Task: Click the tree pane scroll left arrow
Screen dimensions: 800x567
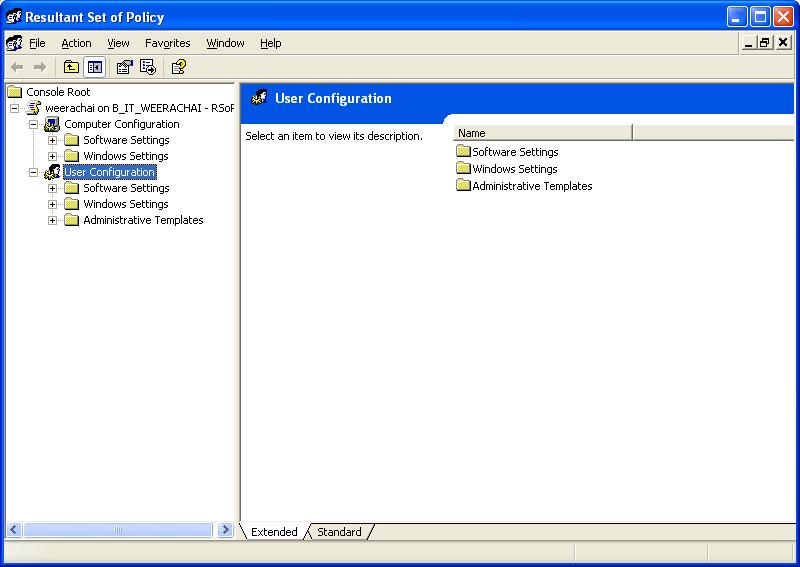Action: [14, 530]
